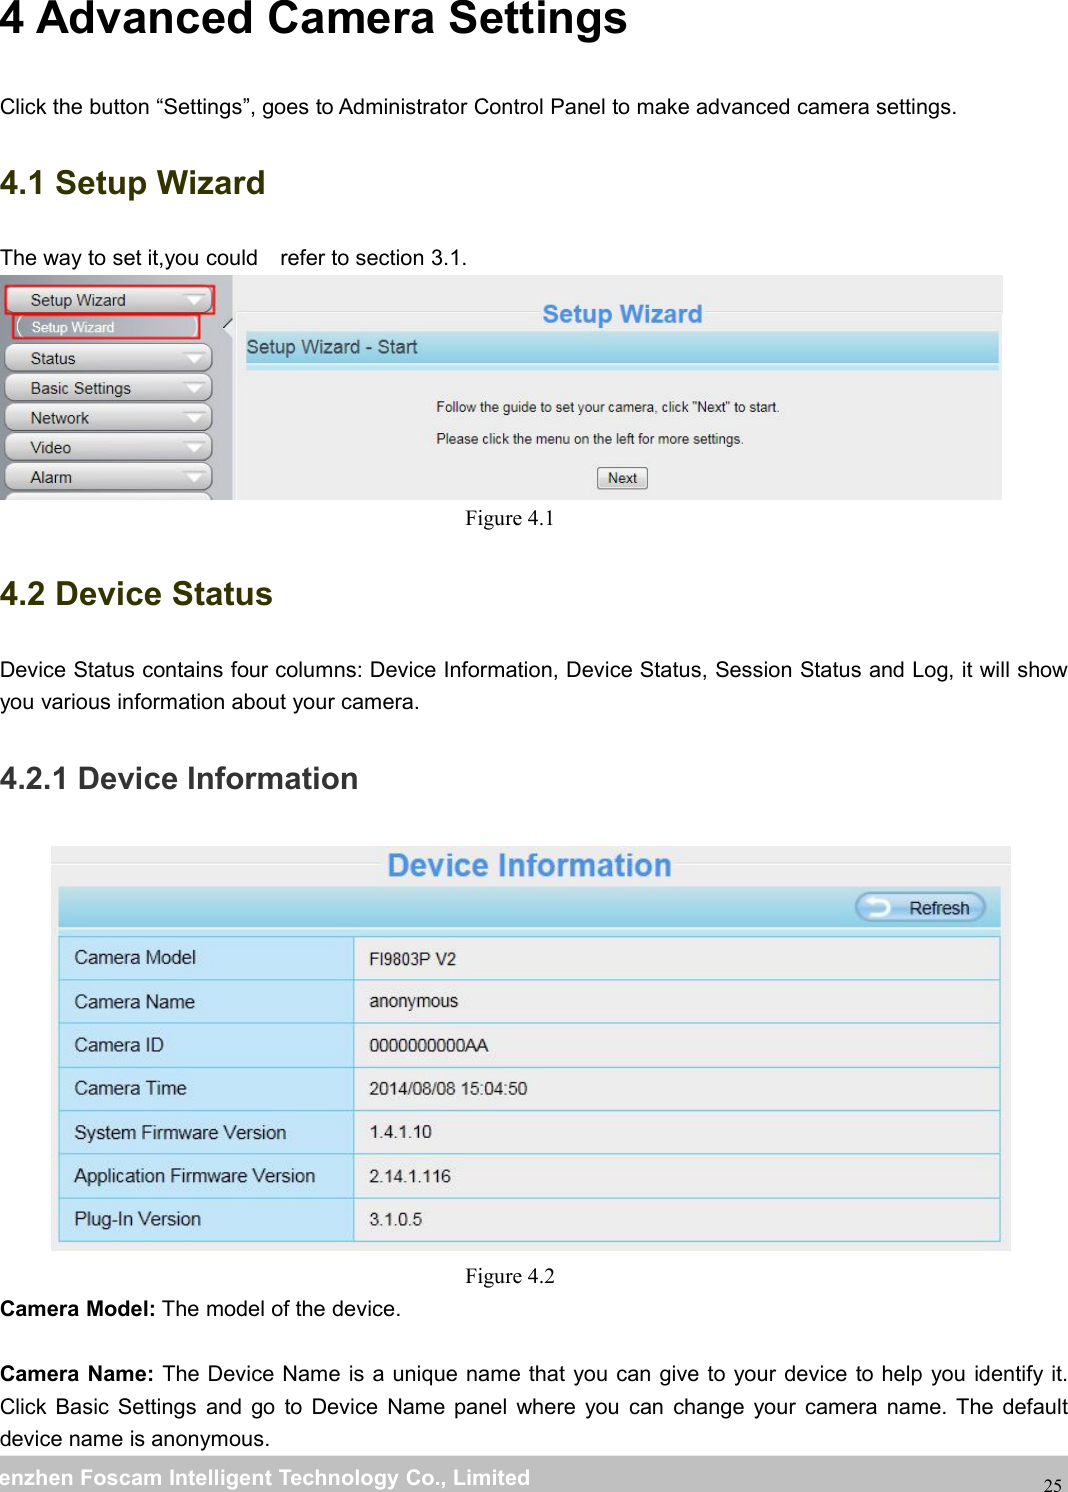Viewport: 1068px width, 1492px height.
Task: Open the Video menu
Action: (x=108, y=448)
